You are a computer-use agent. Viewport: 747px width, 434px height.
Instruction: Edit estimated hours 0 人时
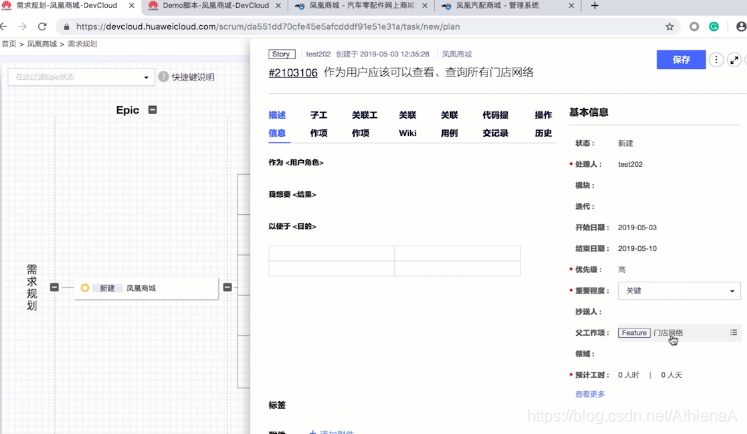[x=628, y=375]
